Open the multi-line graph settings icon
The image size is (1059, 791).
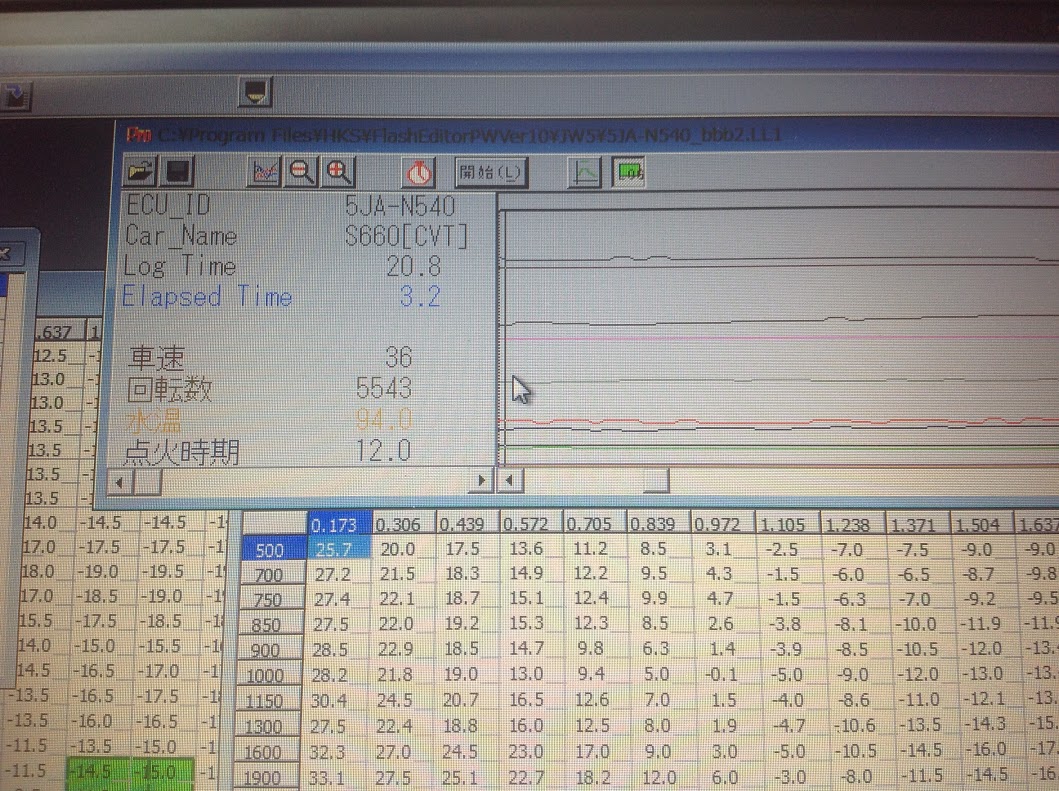click(x=264, y=172)
